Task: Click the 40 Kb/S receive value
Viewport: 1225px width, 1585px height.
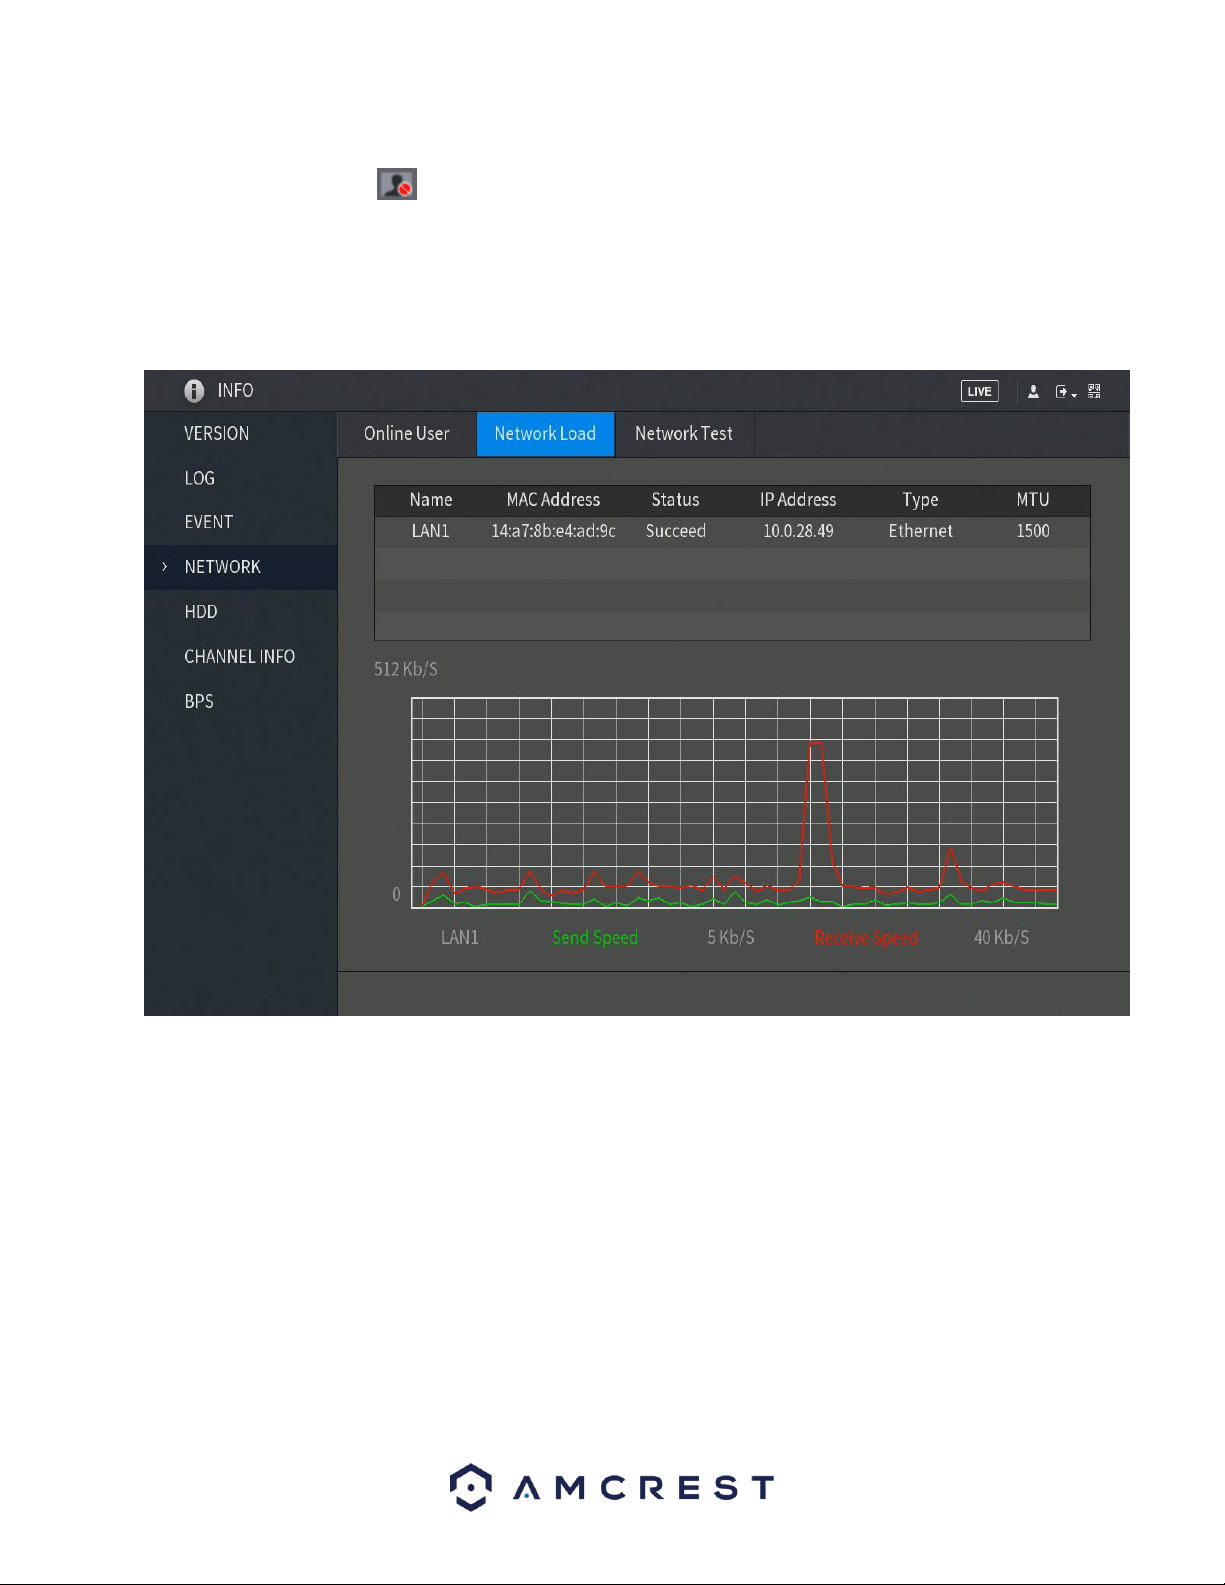Action: (1001, 938)
